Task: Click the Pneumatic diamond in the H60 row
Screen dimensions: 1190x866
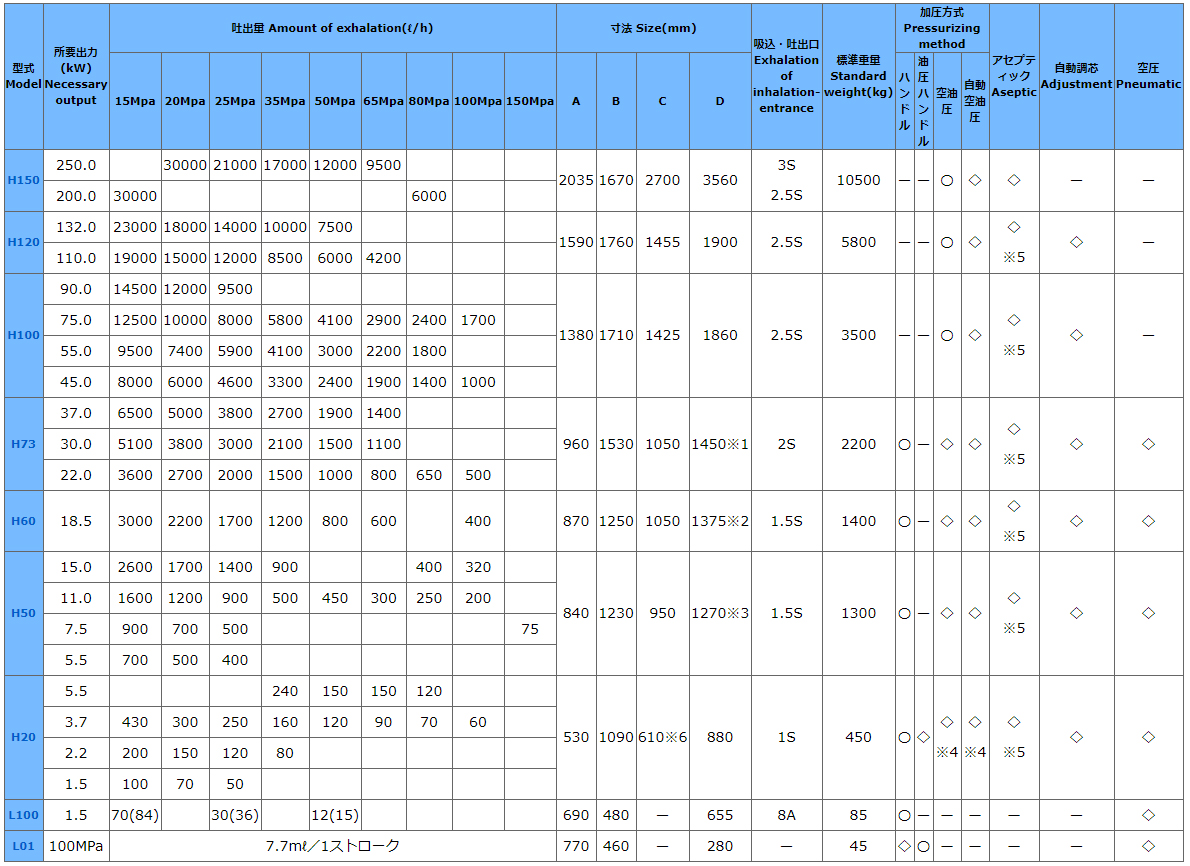Action: [1148, 521]
